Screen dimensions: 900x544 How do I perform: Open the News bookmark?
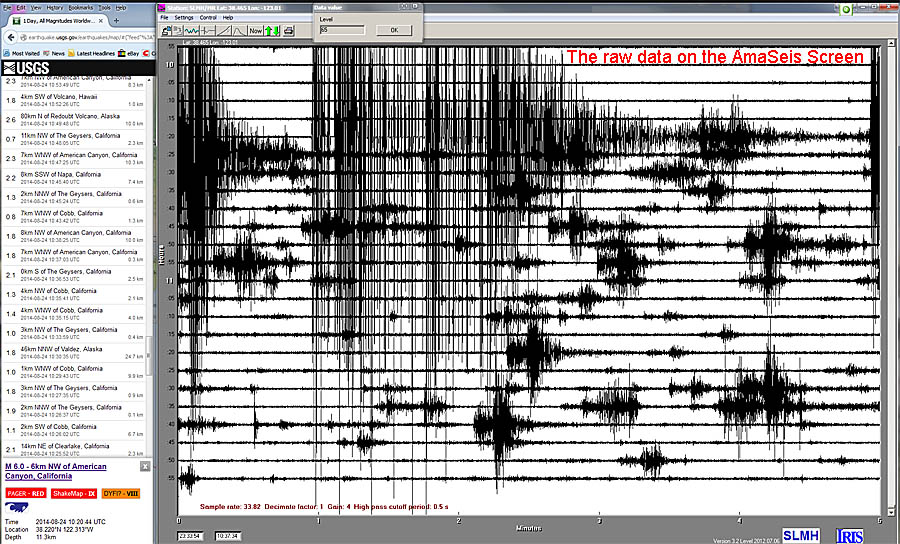tap(55, 53)
